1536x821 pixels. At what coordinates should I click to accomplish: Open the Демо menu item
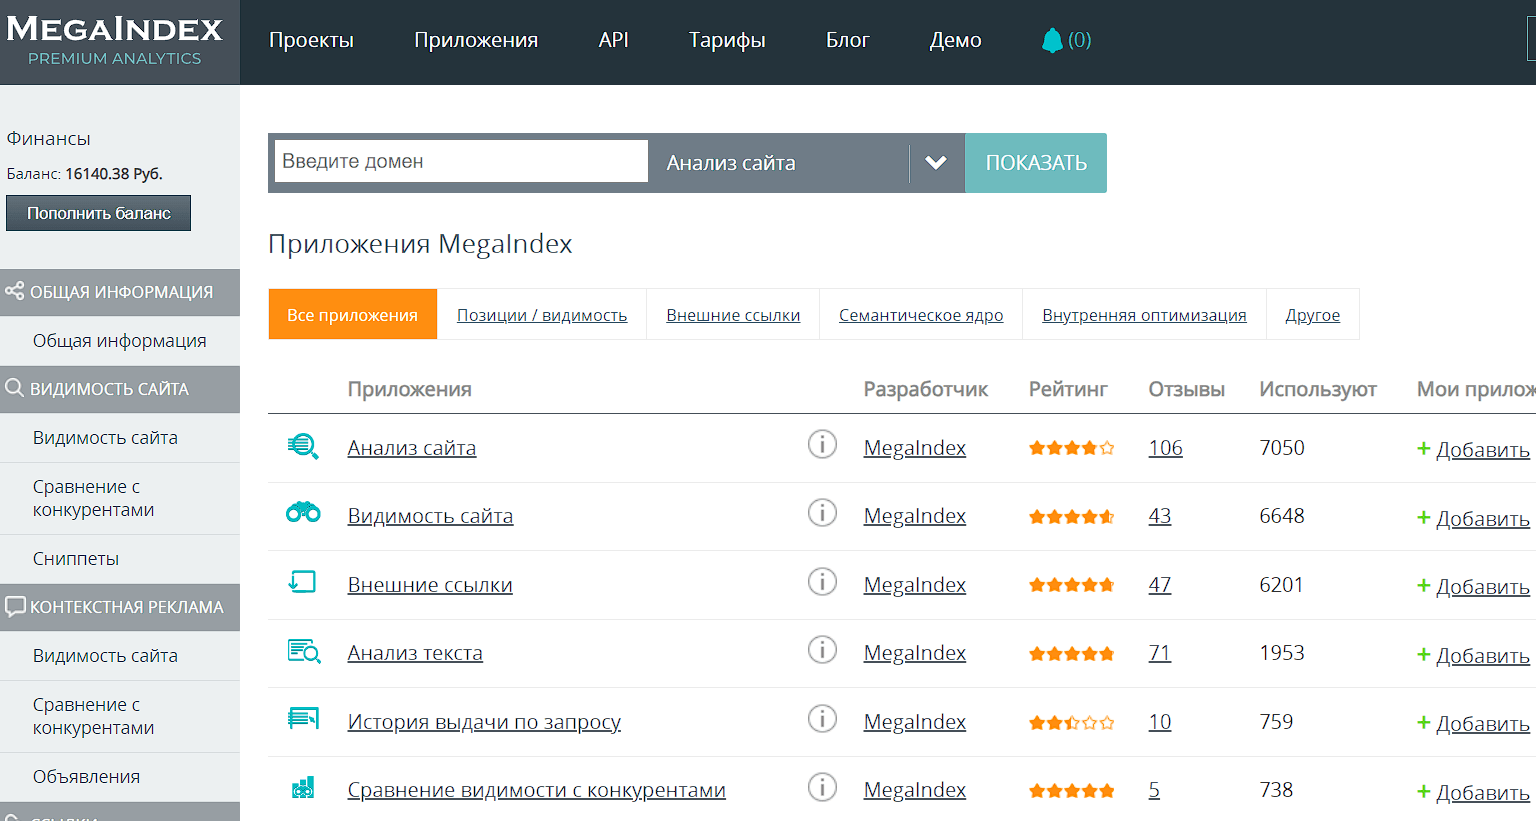click(x=955, y=40)
